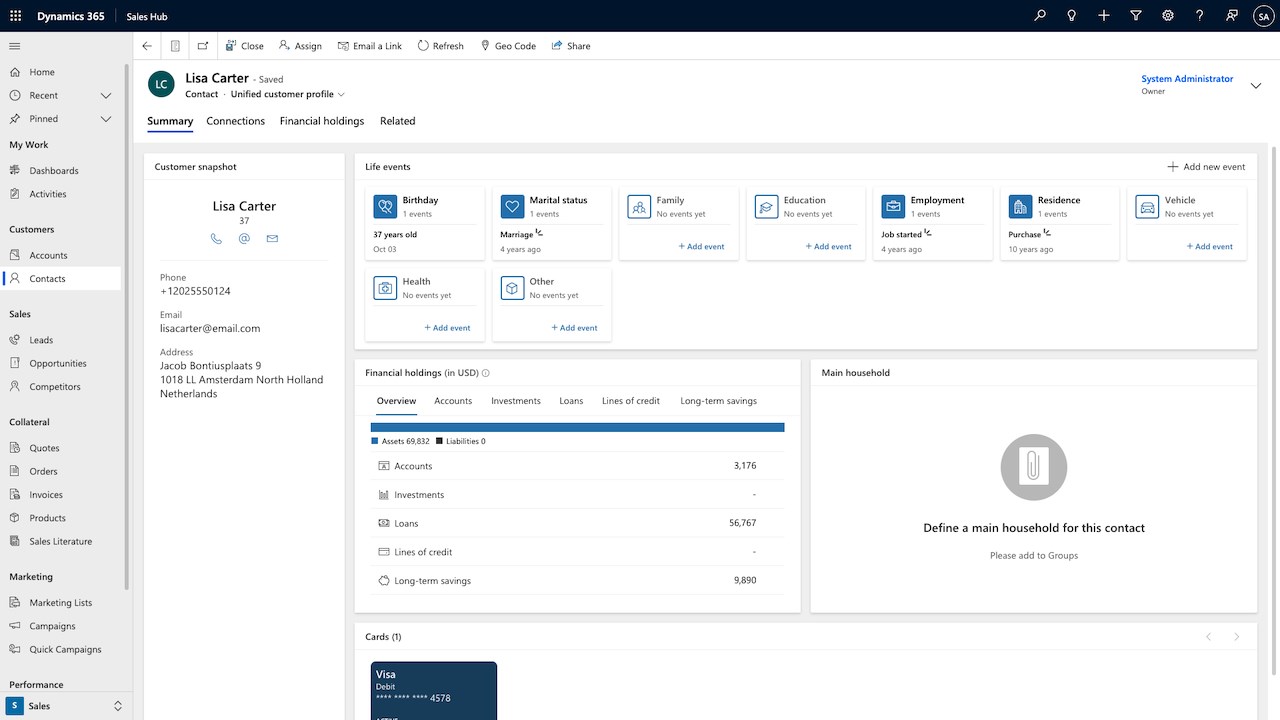Click the advanced find filter icon
1280x720 pixels.
(1136, 16)
